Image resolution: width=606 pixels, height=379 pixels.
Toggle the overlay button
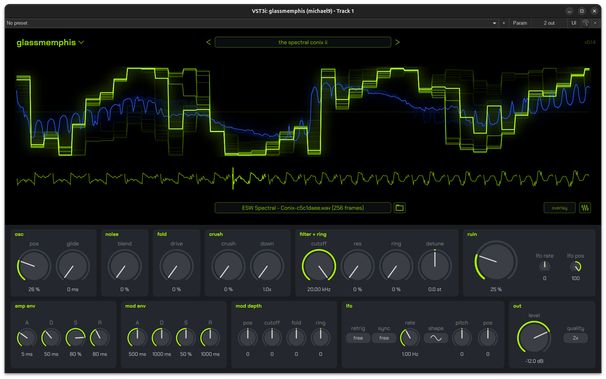(559, 208)
